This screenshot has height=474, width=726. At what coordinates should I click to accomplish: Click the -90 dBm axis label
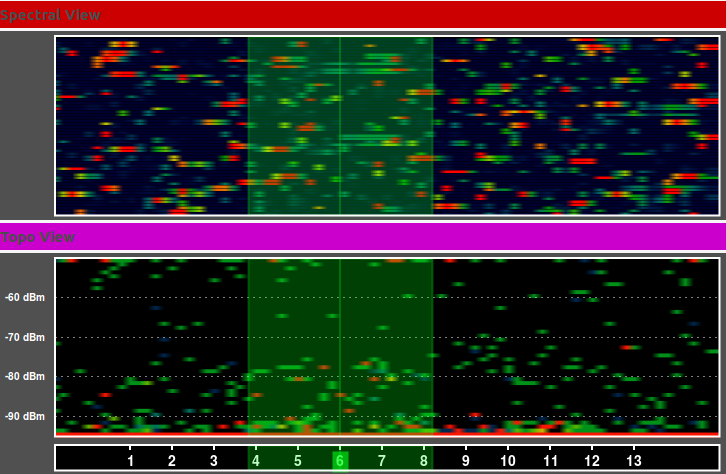click(25, 416)
